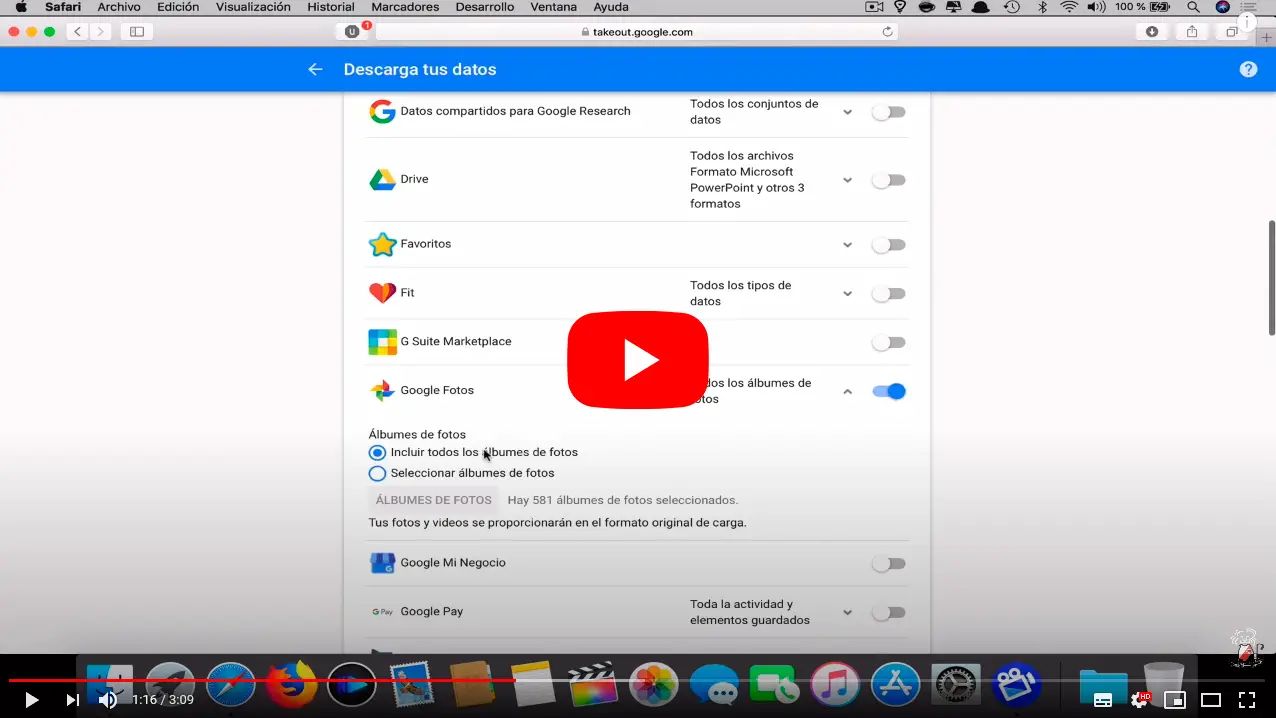Open the Edición menu

point(178,7)
